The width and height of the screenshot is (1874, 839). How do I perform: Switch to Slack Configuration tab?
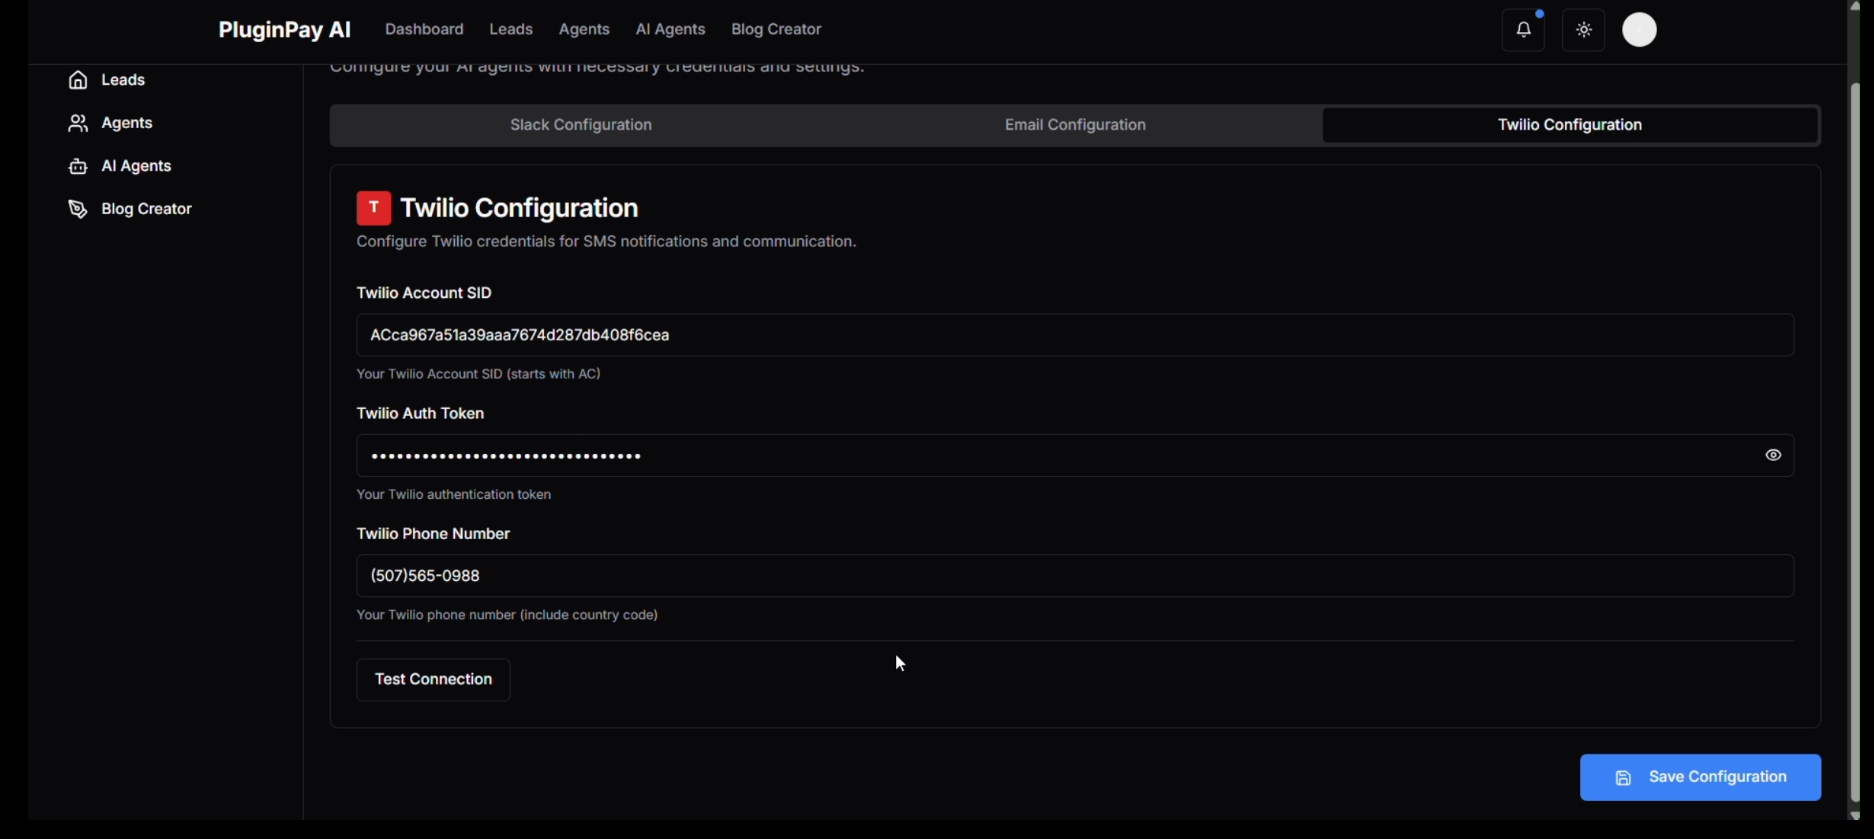(x=581, y=125)
